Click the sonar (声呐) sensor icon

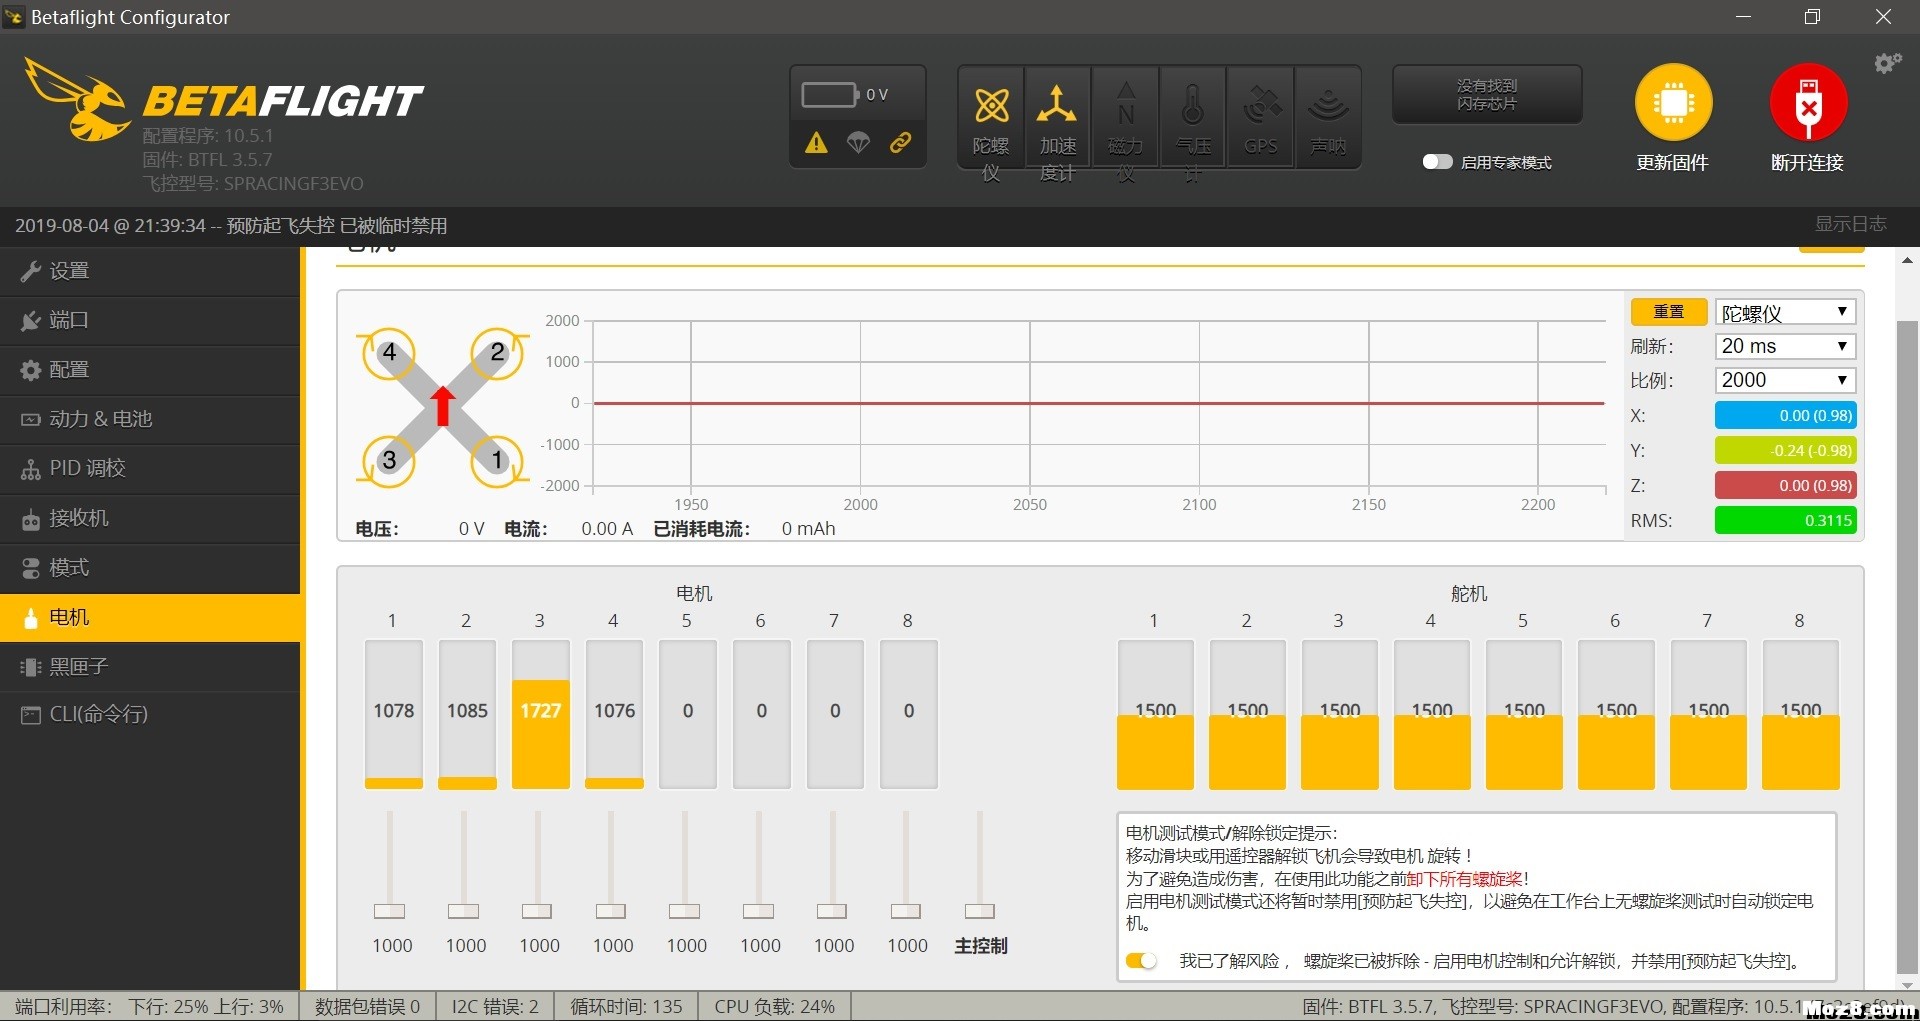tap(1327, 120)
